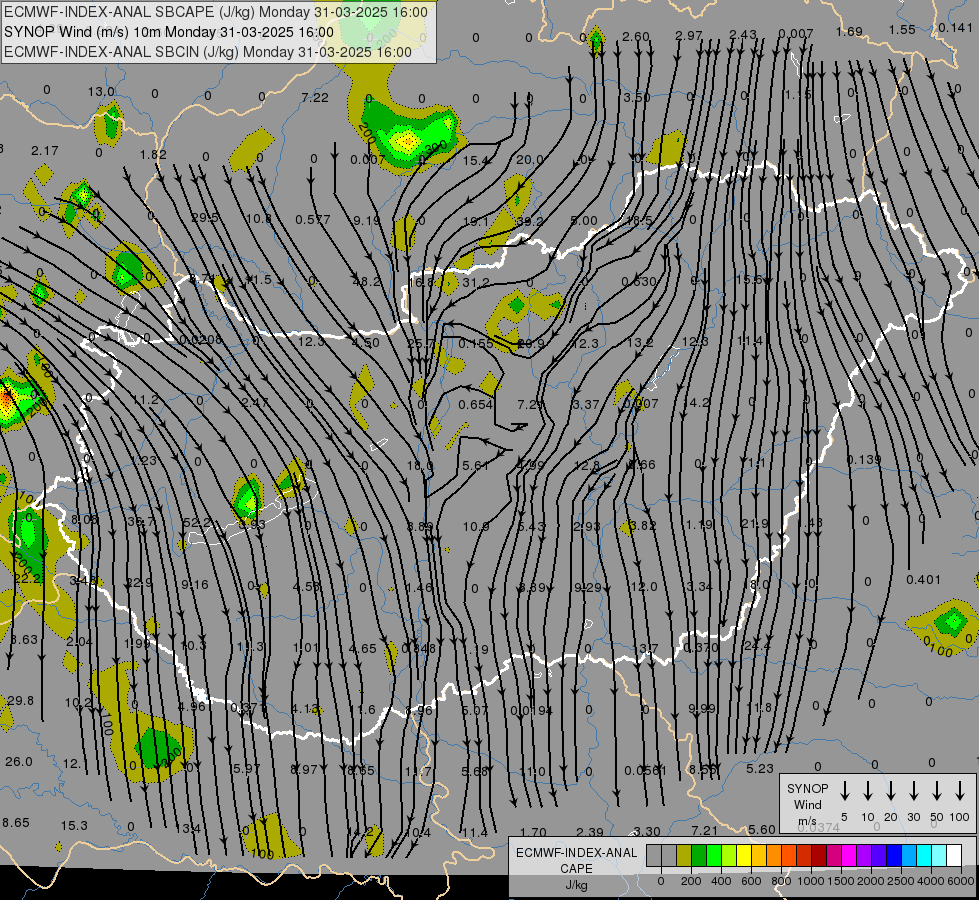This screenshot has width=979, height=900.
Task: Click the wind legend arrow above 10
Action: [868, 791]
